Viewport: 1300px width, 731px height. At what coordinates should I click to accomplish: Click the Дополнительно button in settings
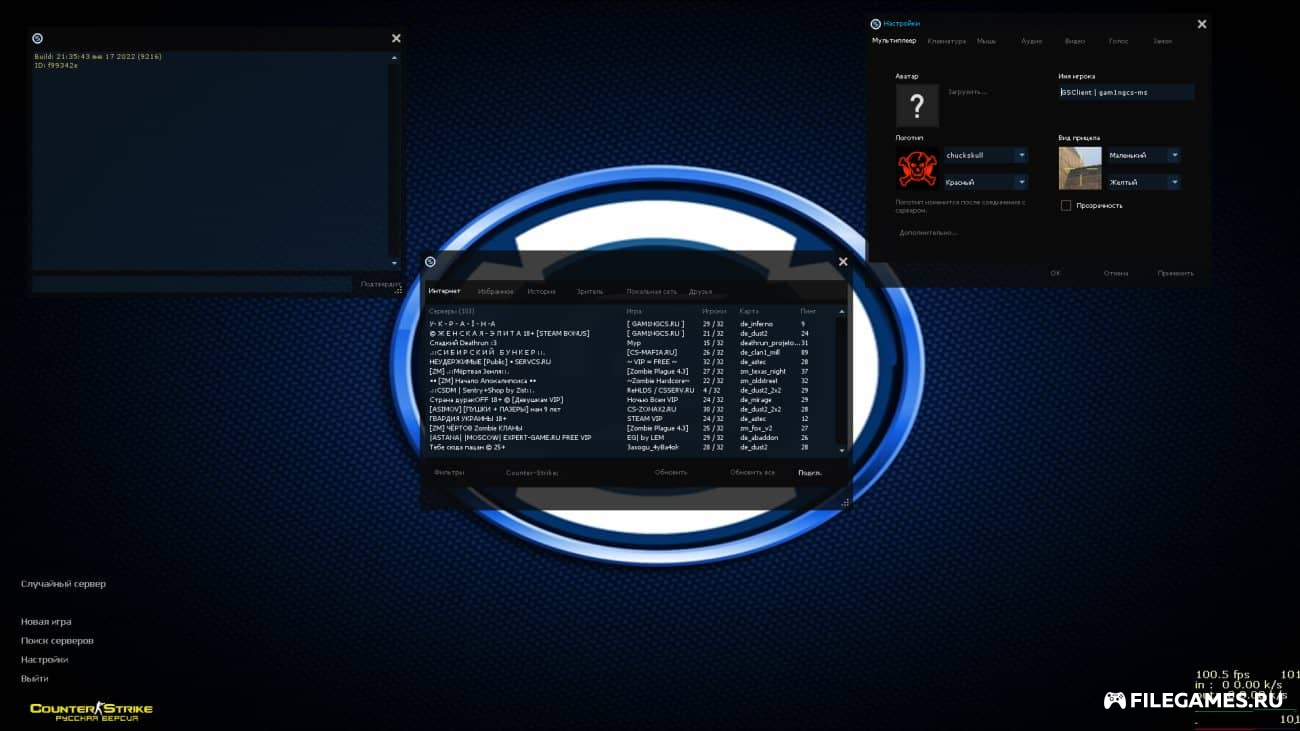928,232
